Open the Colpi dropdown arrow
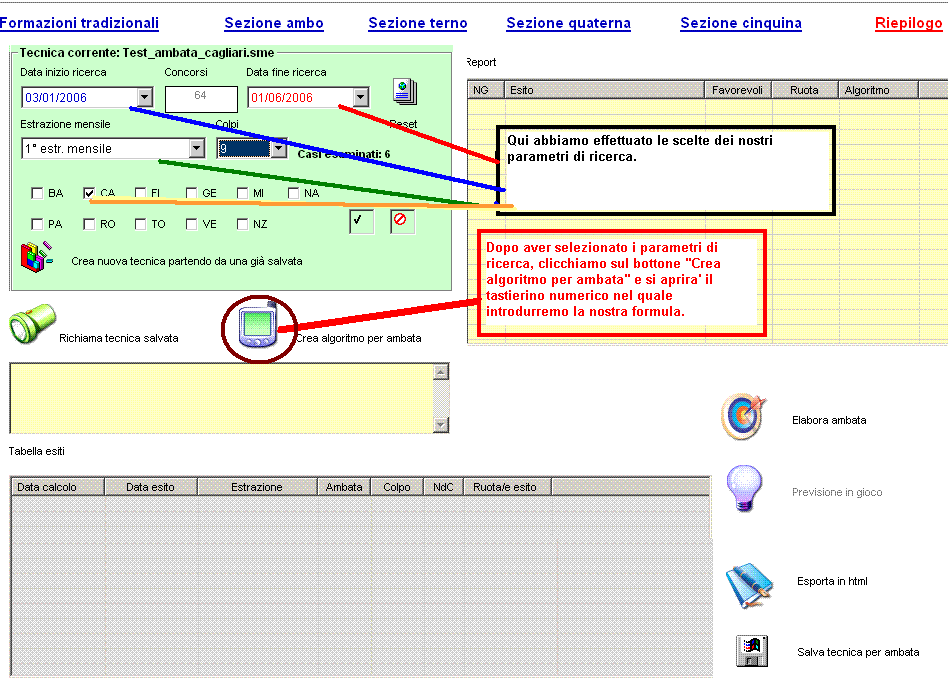The width and height of the screenshot is (950, 678). click(279, 148)
